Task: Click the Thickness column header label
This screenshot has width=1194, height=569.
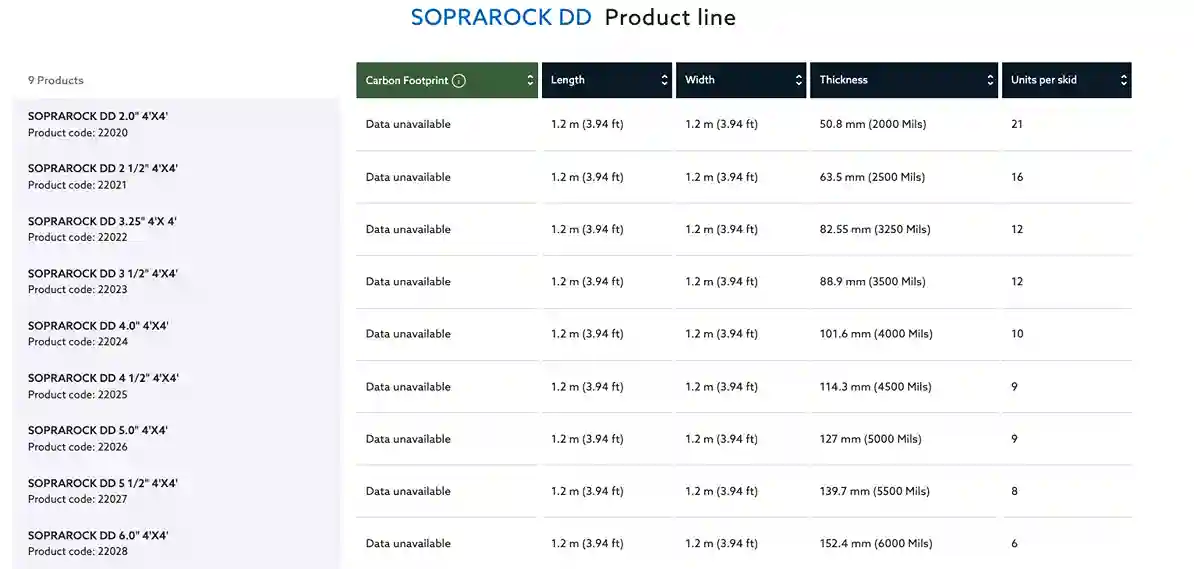Action: click(x=844, y=80)
